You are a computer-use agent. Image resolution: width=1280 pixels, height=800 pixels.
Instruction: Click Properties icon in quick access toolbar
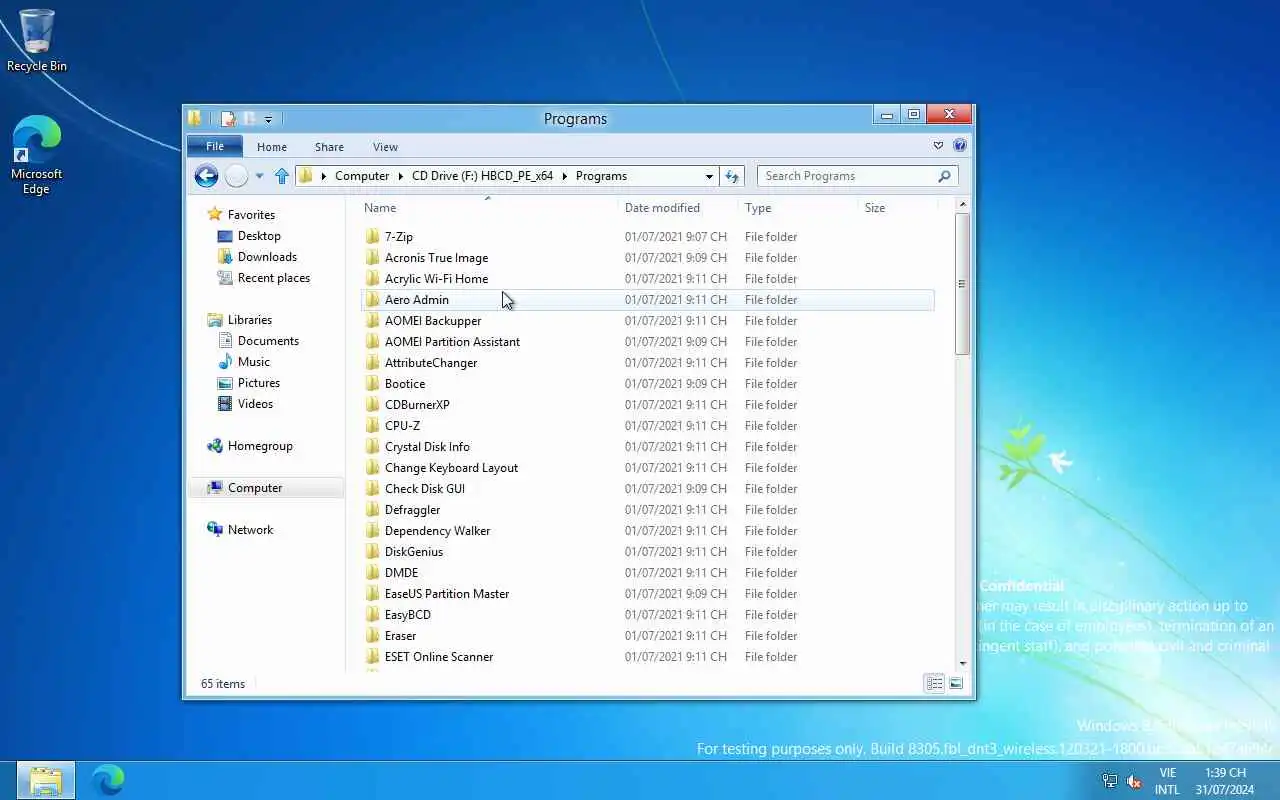(228, 119)
